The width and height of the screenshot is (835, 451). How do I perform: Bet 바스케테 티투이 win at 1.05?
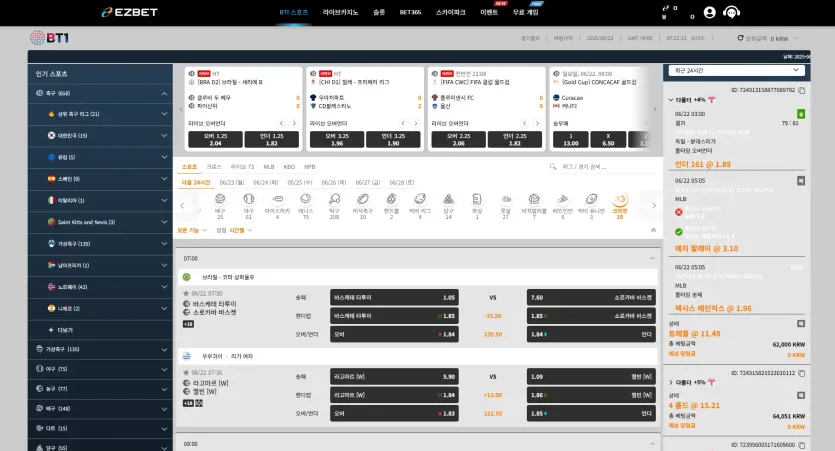pyautogui.click(x=394, y=298)
